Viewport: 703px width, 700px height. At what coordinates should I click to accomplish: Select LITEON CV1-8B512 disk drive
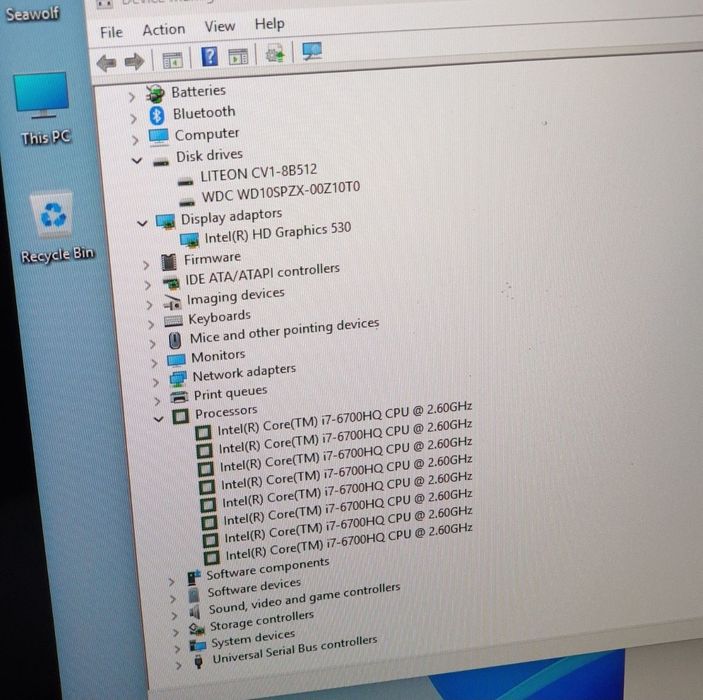259,173
